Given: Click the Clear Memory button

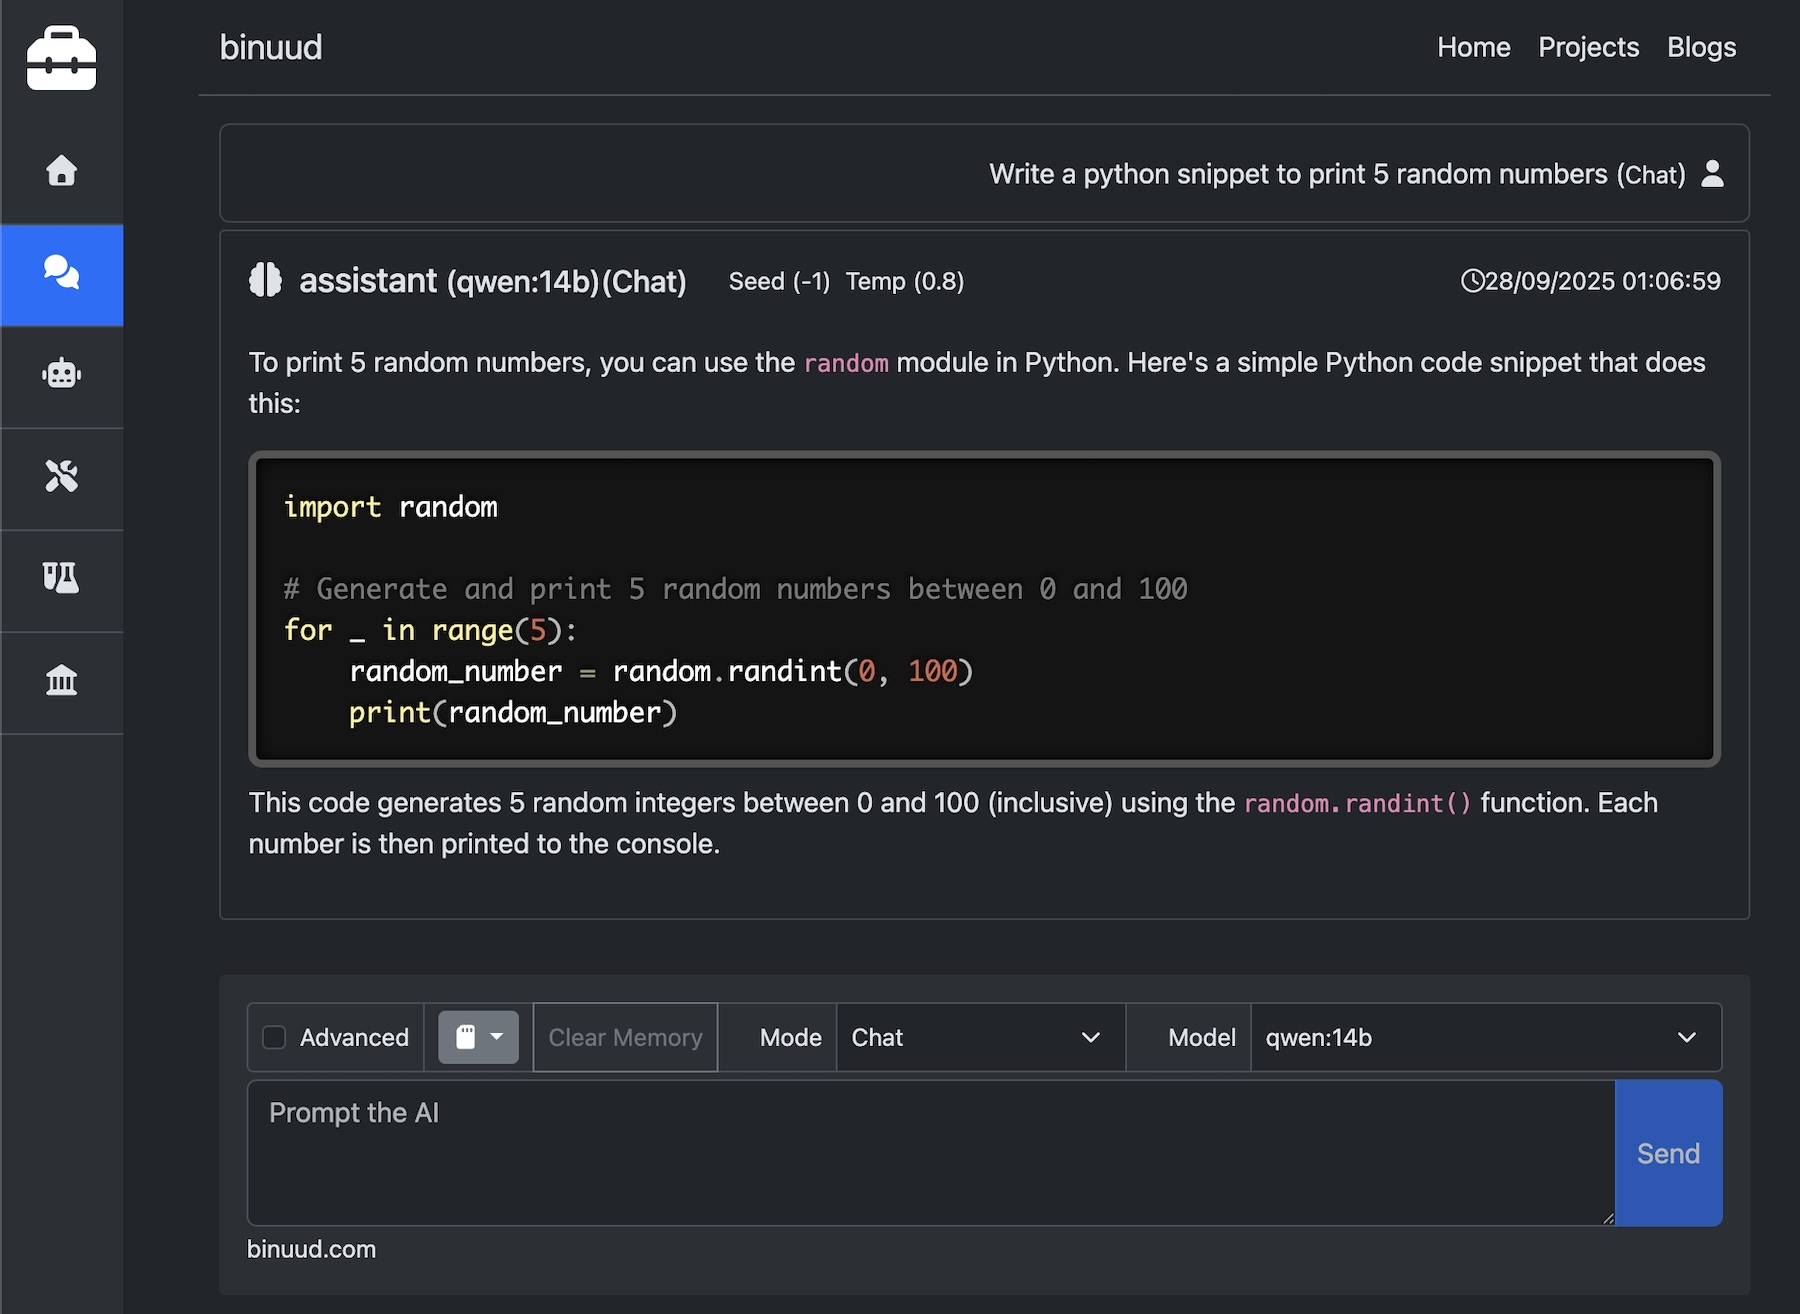Looking at the screenshot, I should (x=624, y=1037).
